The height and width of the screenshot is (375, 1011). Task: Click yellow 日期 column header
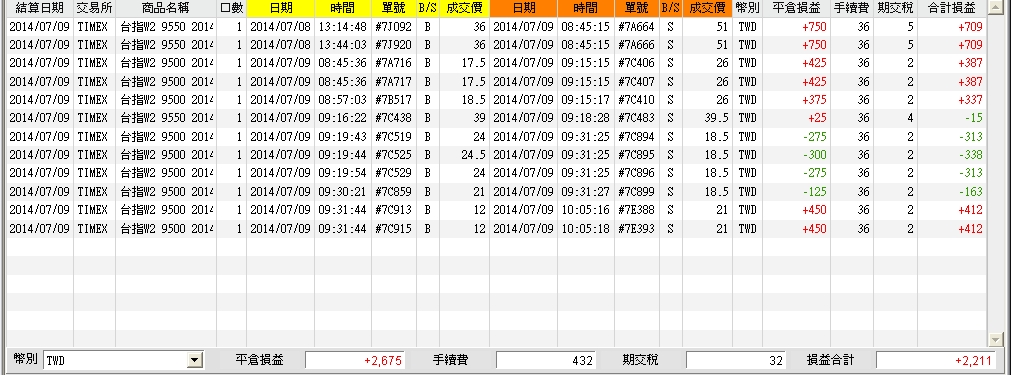tap(280, 8)
